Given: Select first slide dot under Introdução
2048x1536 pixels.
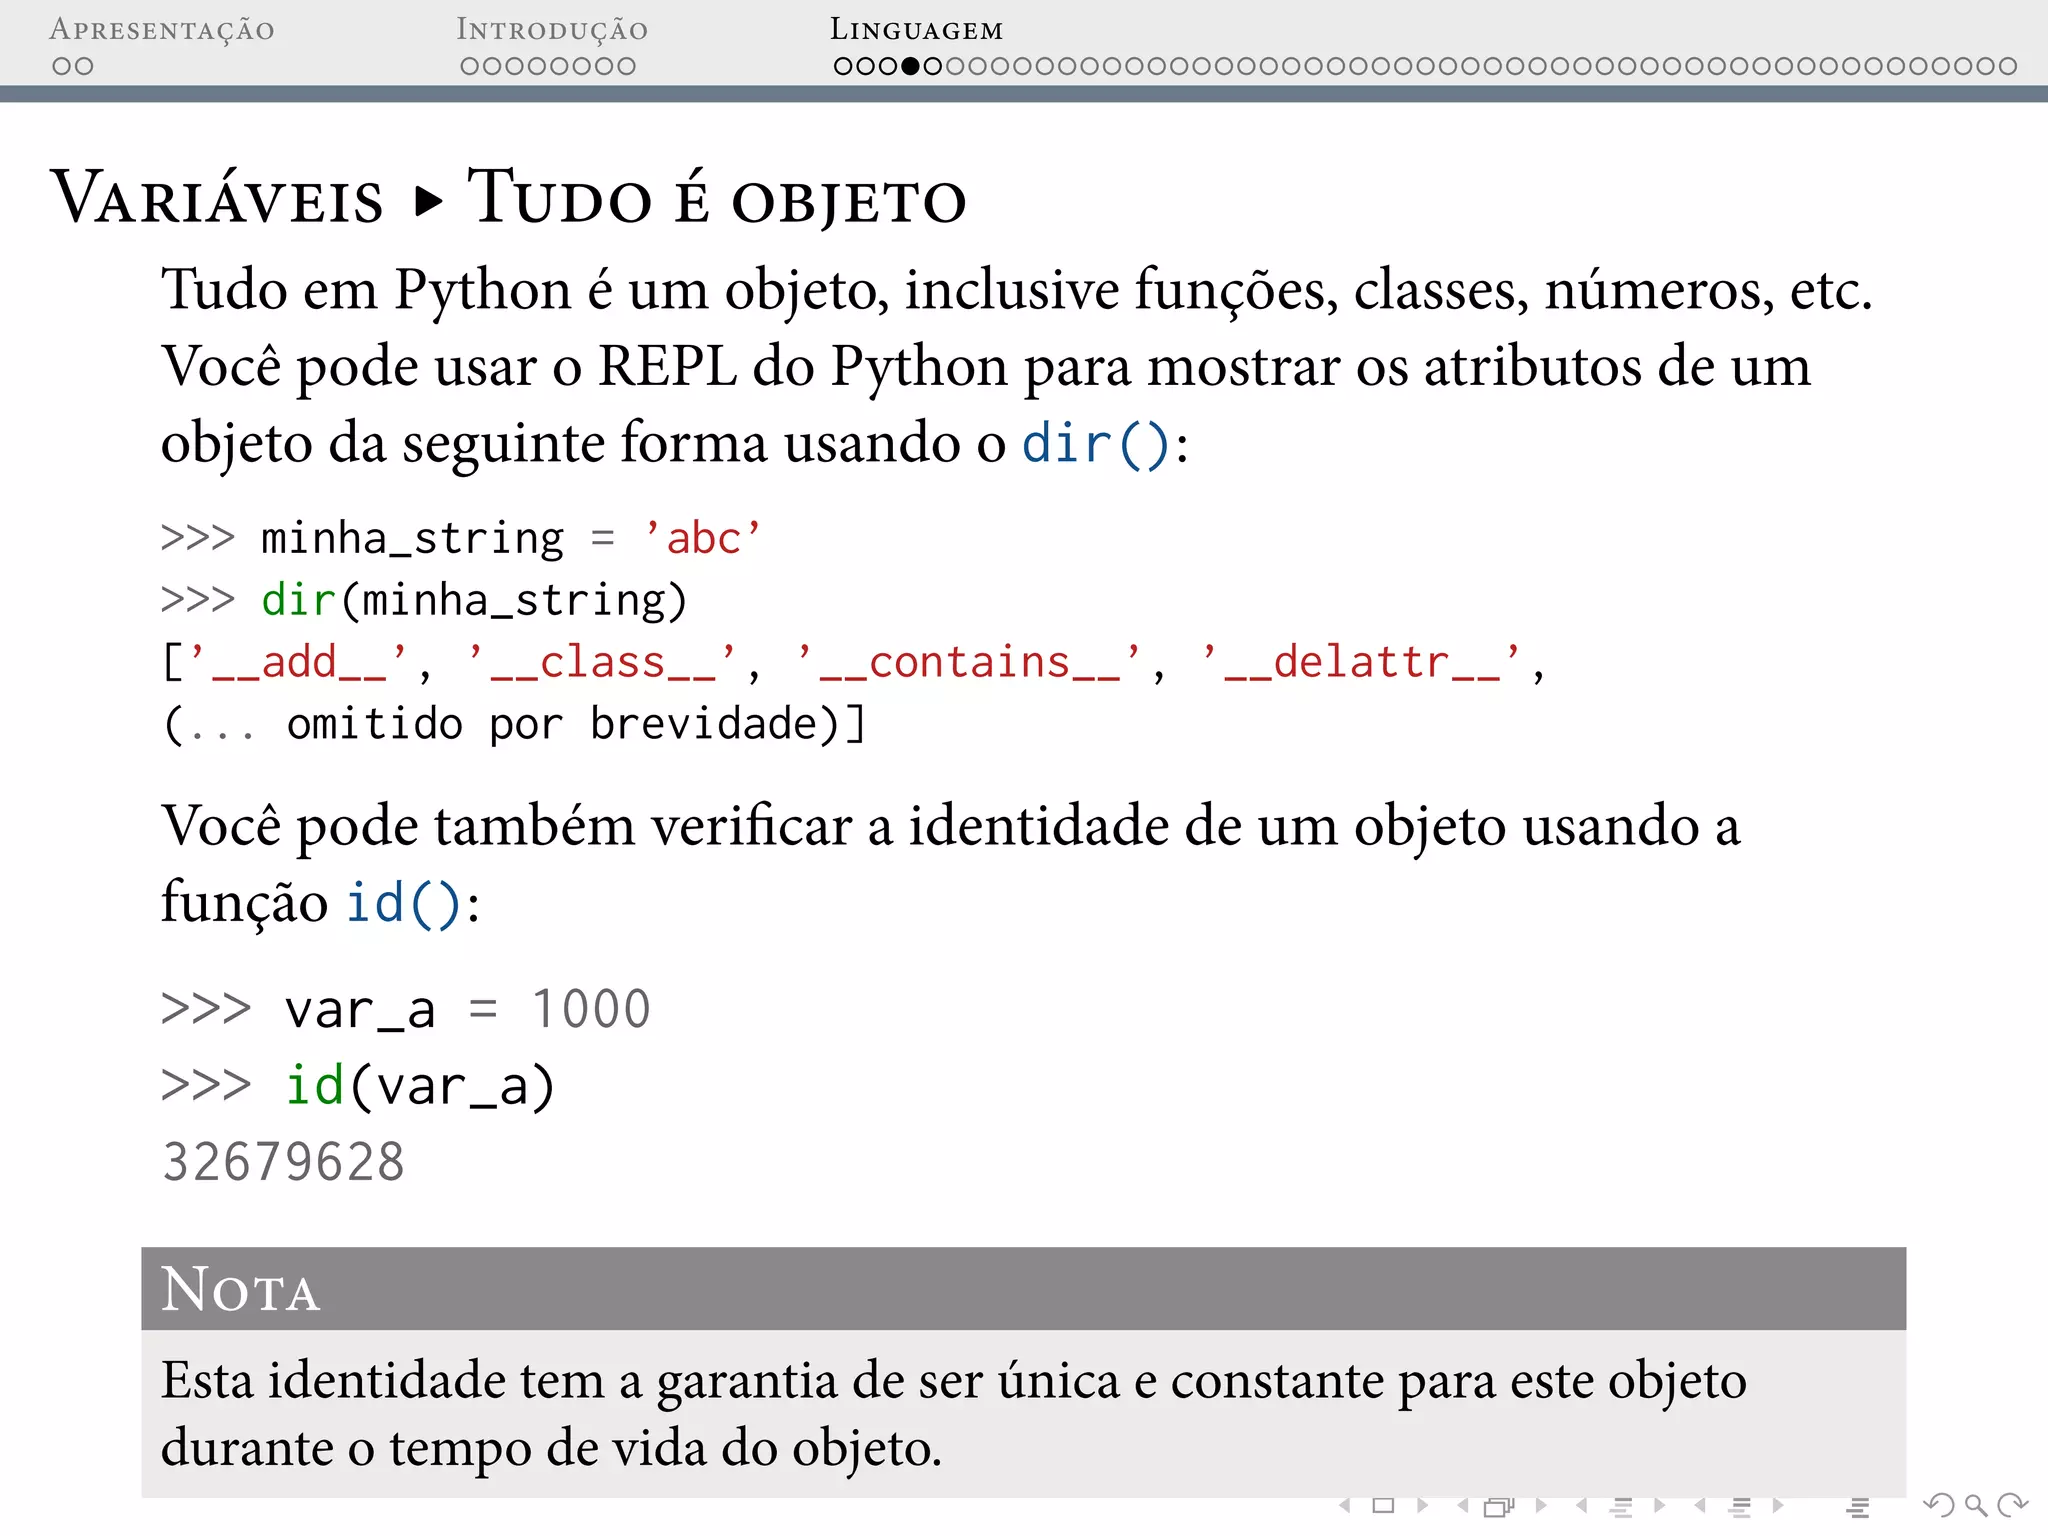Looking at the screenshot, I should pos(470,66).
